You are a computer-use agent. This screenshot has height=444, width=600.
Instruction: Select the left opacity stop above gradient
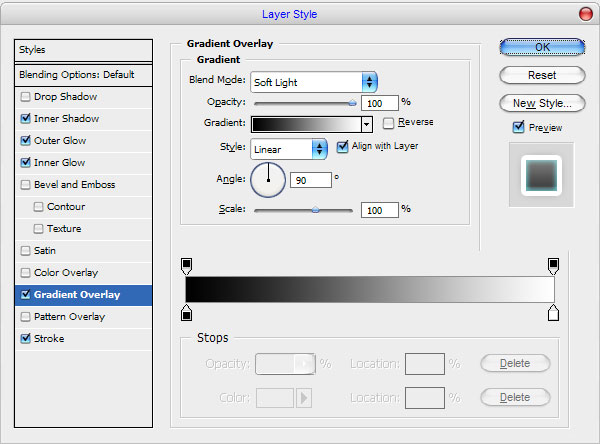(x=186, y=266)
